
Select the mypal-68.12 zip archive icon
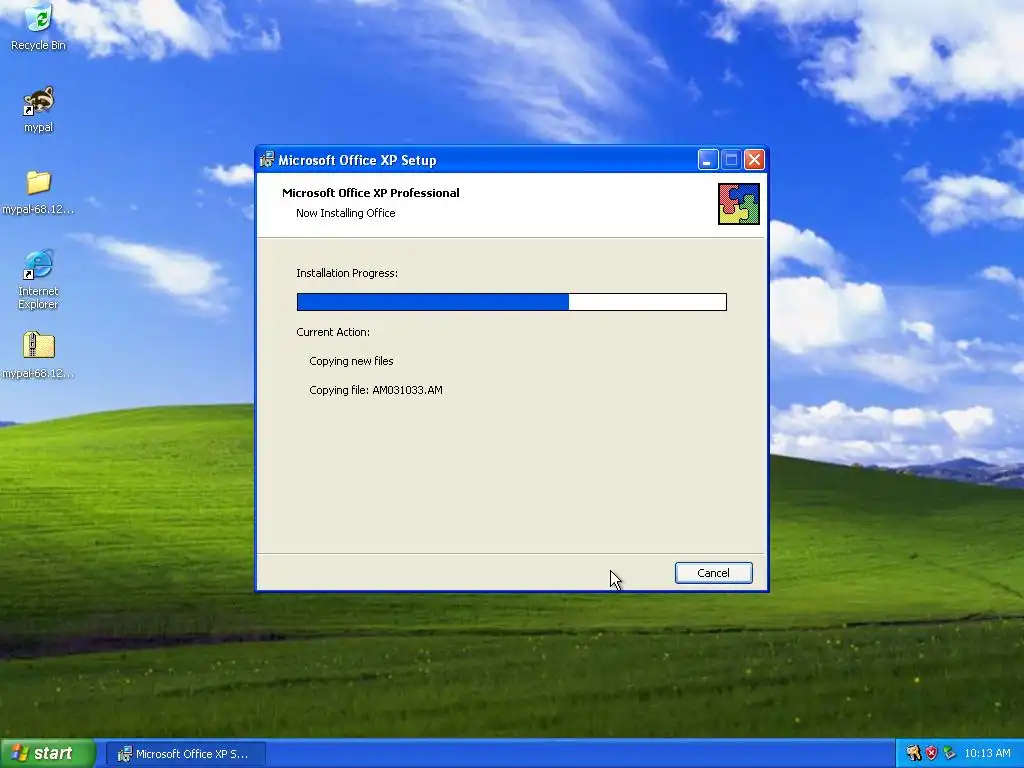click(x=39, y=355)
